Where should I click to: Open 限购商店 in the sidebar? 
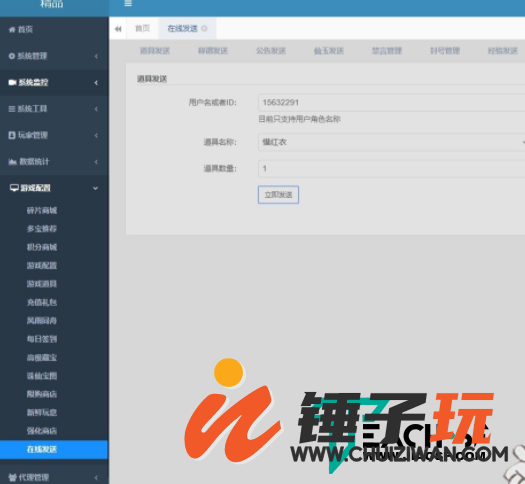pyautogui.click(x=42, y=394)
